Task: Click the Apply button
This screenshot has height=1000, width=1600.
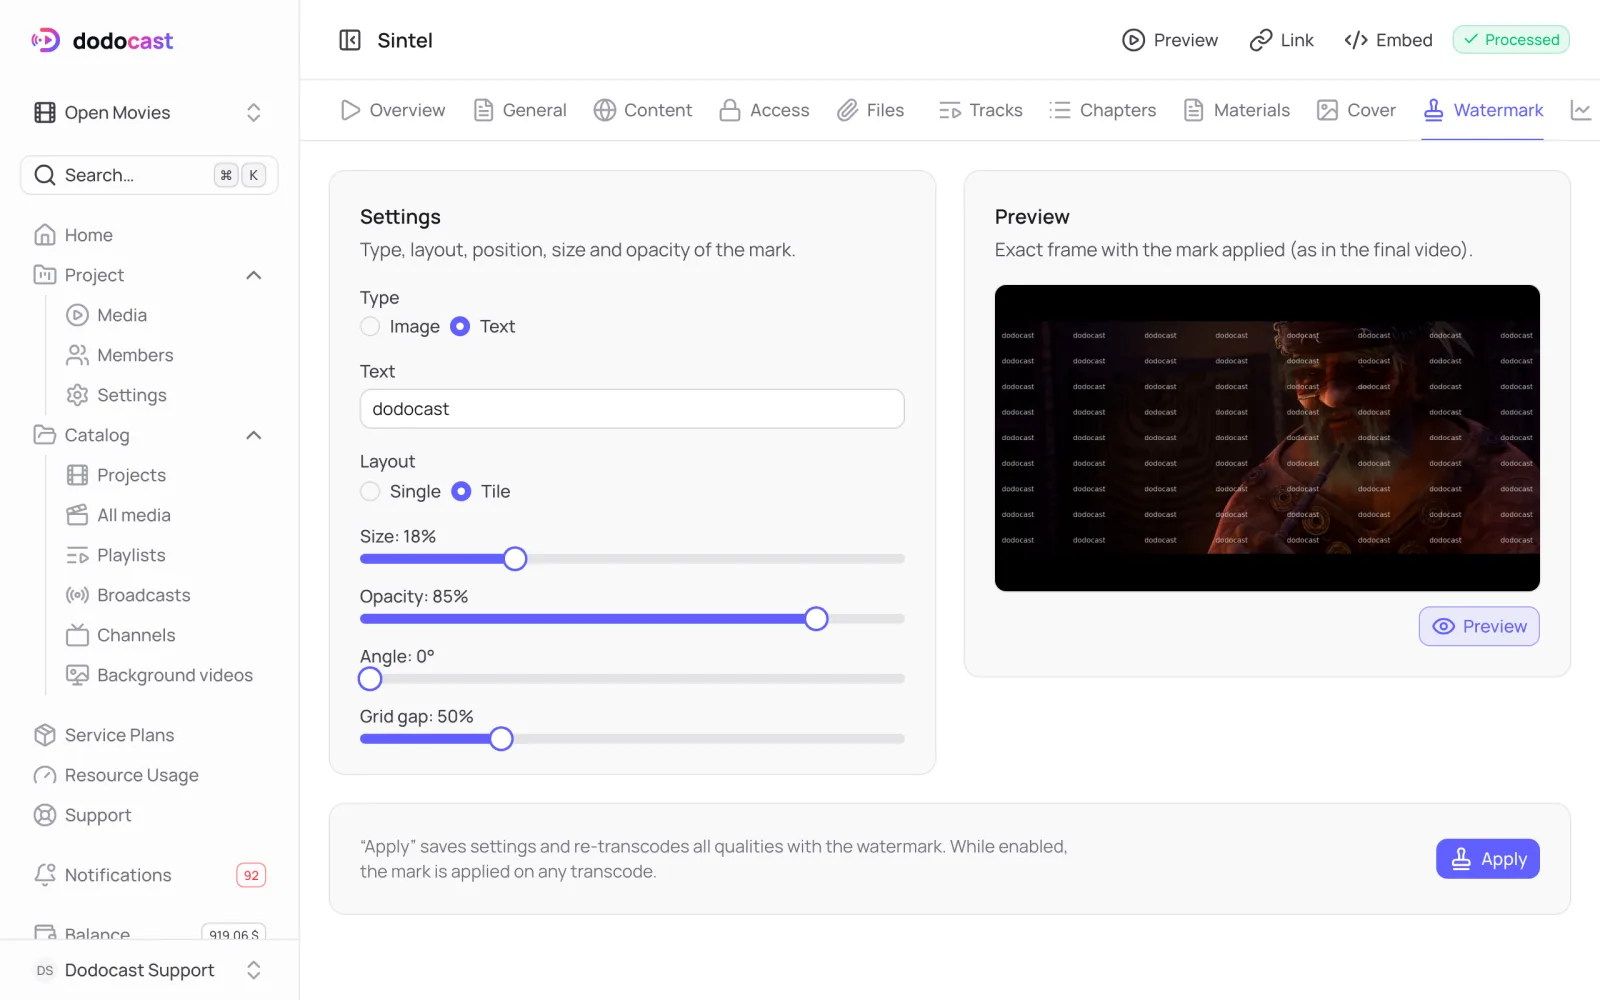Action: [1488, 859]
